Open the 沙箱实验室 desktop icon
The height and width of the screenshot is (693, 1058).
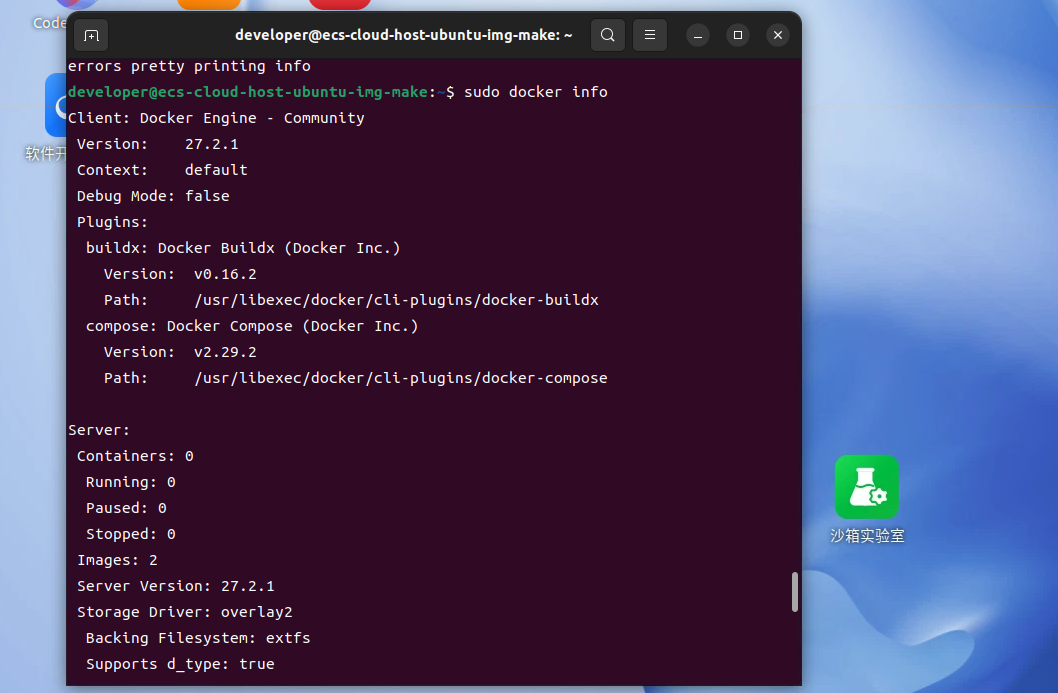click(x=866, y=499)
